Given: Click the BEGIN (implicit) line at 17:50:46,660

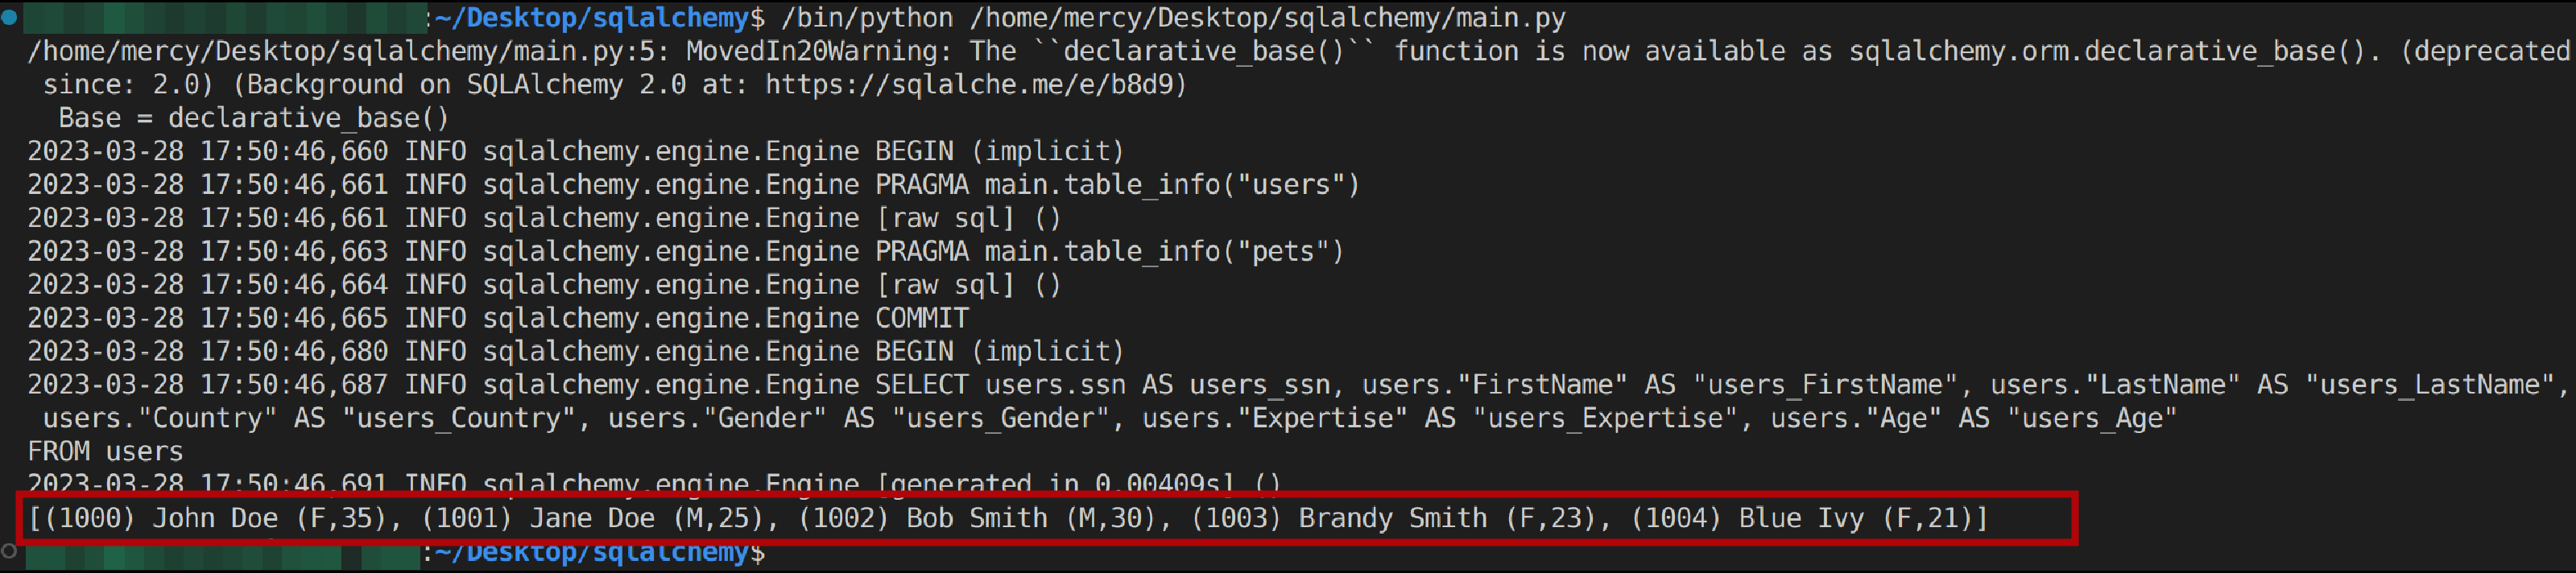Looking at the screenshot, I should pyautogui.click(x=999, y=152).
